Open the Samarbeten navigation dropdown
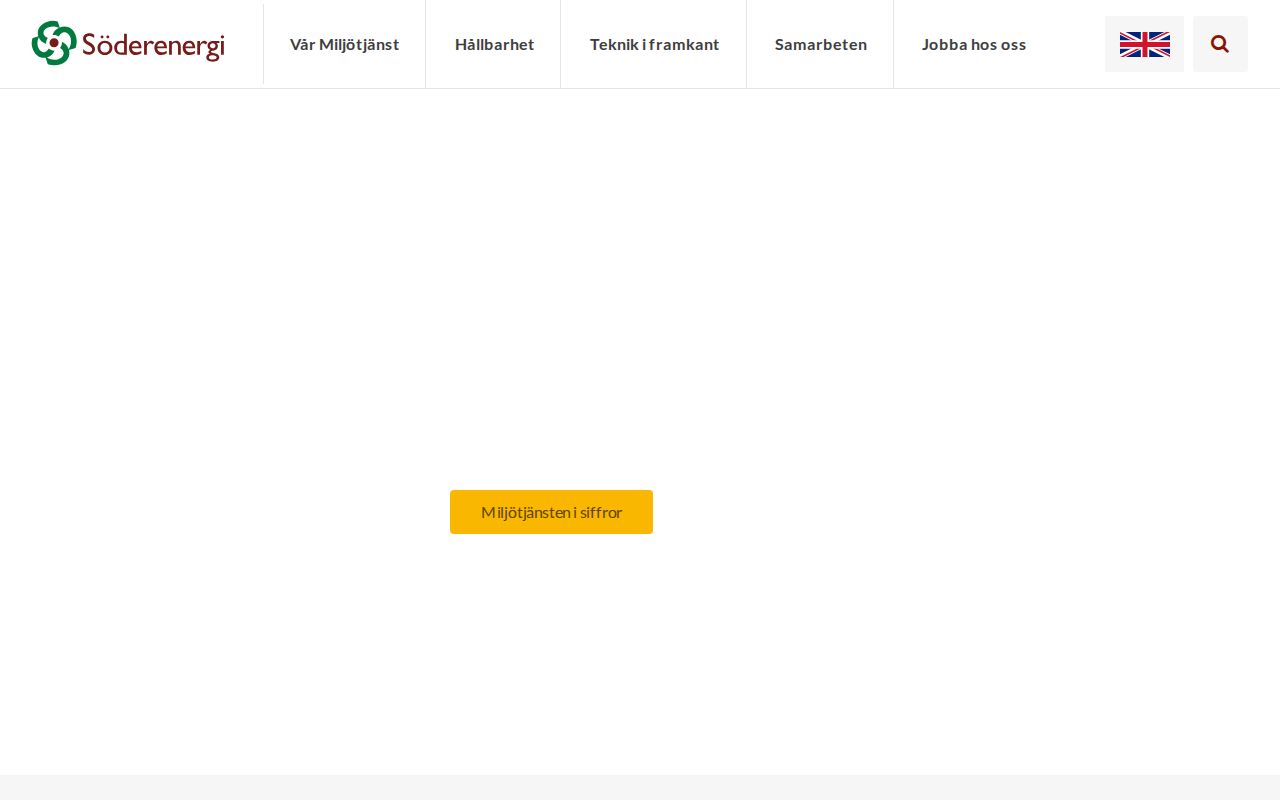 click(820, 44)
